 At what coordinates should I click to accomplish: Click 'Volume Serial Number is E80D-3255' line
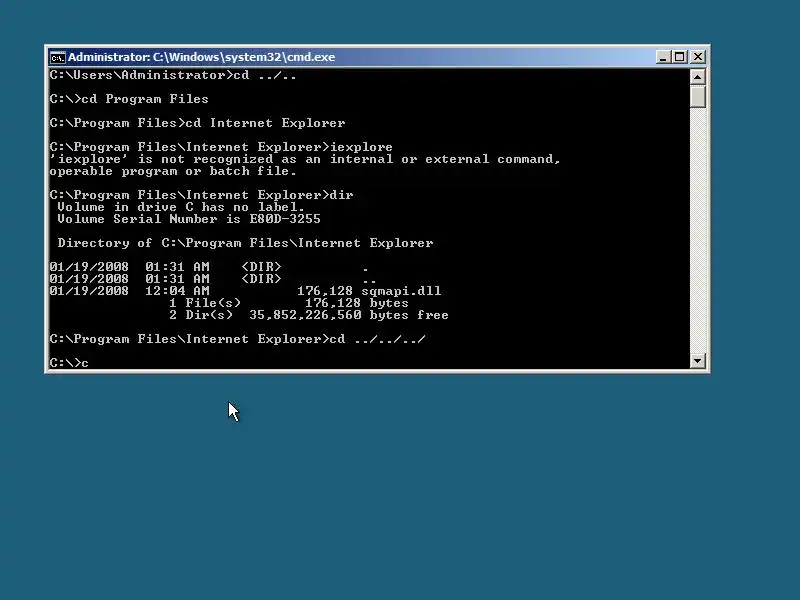click(189, 219)
